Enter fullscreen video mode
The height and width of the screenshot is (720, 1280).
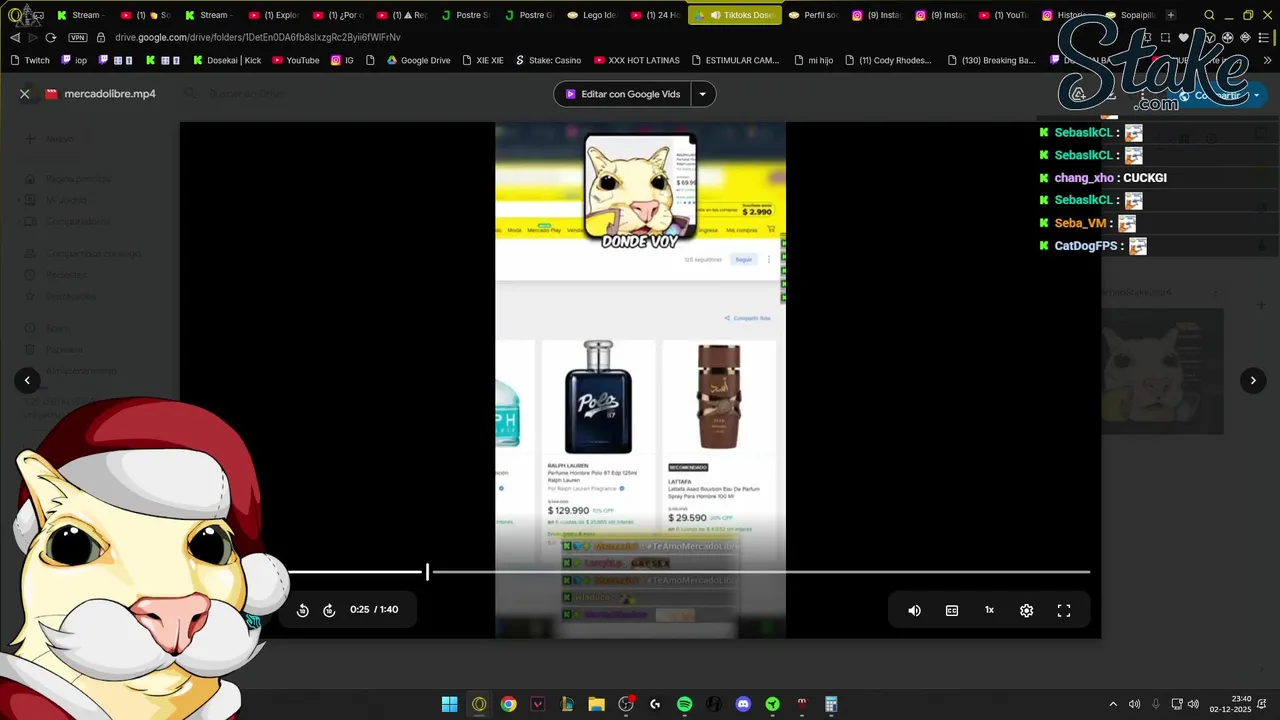(x=1064, y=610)
